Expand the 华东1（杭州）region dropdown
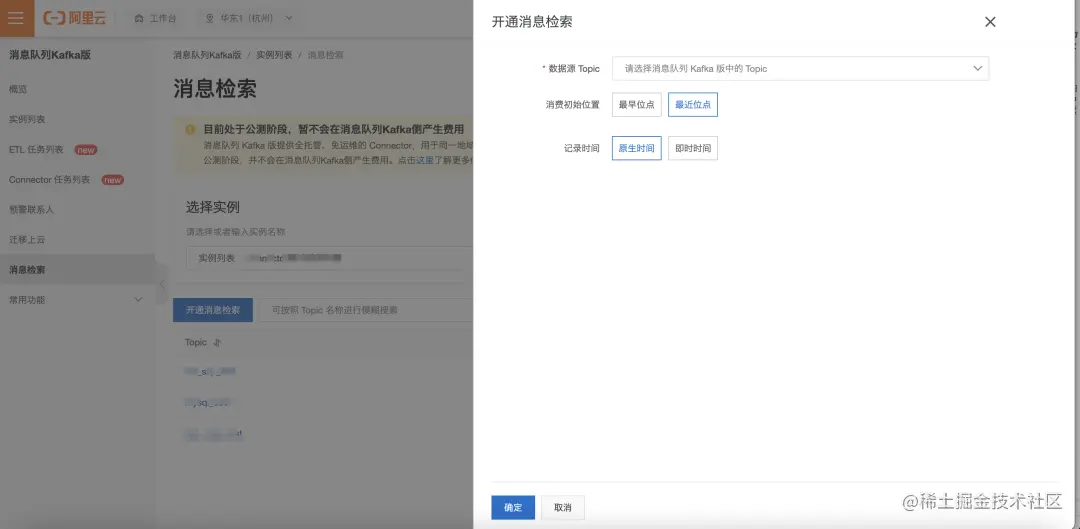The width and height of the screenshot is (1080, 529). [249, 19]
